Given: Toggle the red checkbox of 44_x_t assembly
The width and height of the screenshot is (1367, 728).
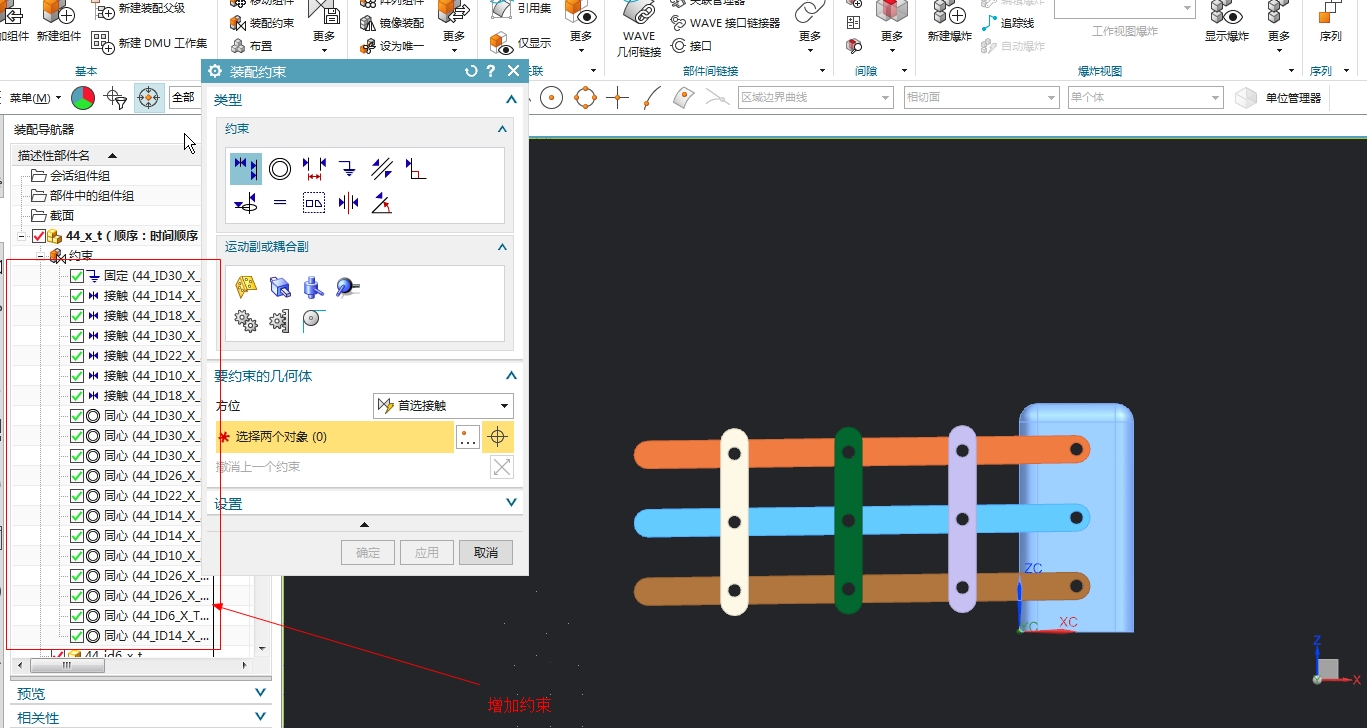Looking at the screenshot, I should pos(39,236).
